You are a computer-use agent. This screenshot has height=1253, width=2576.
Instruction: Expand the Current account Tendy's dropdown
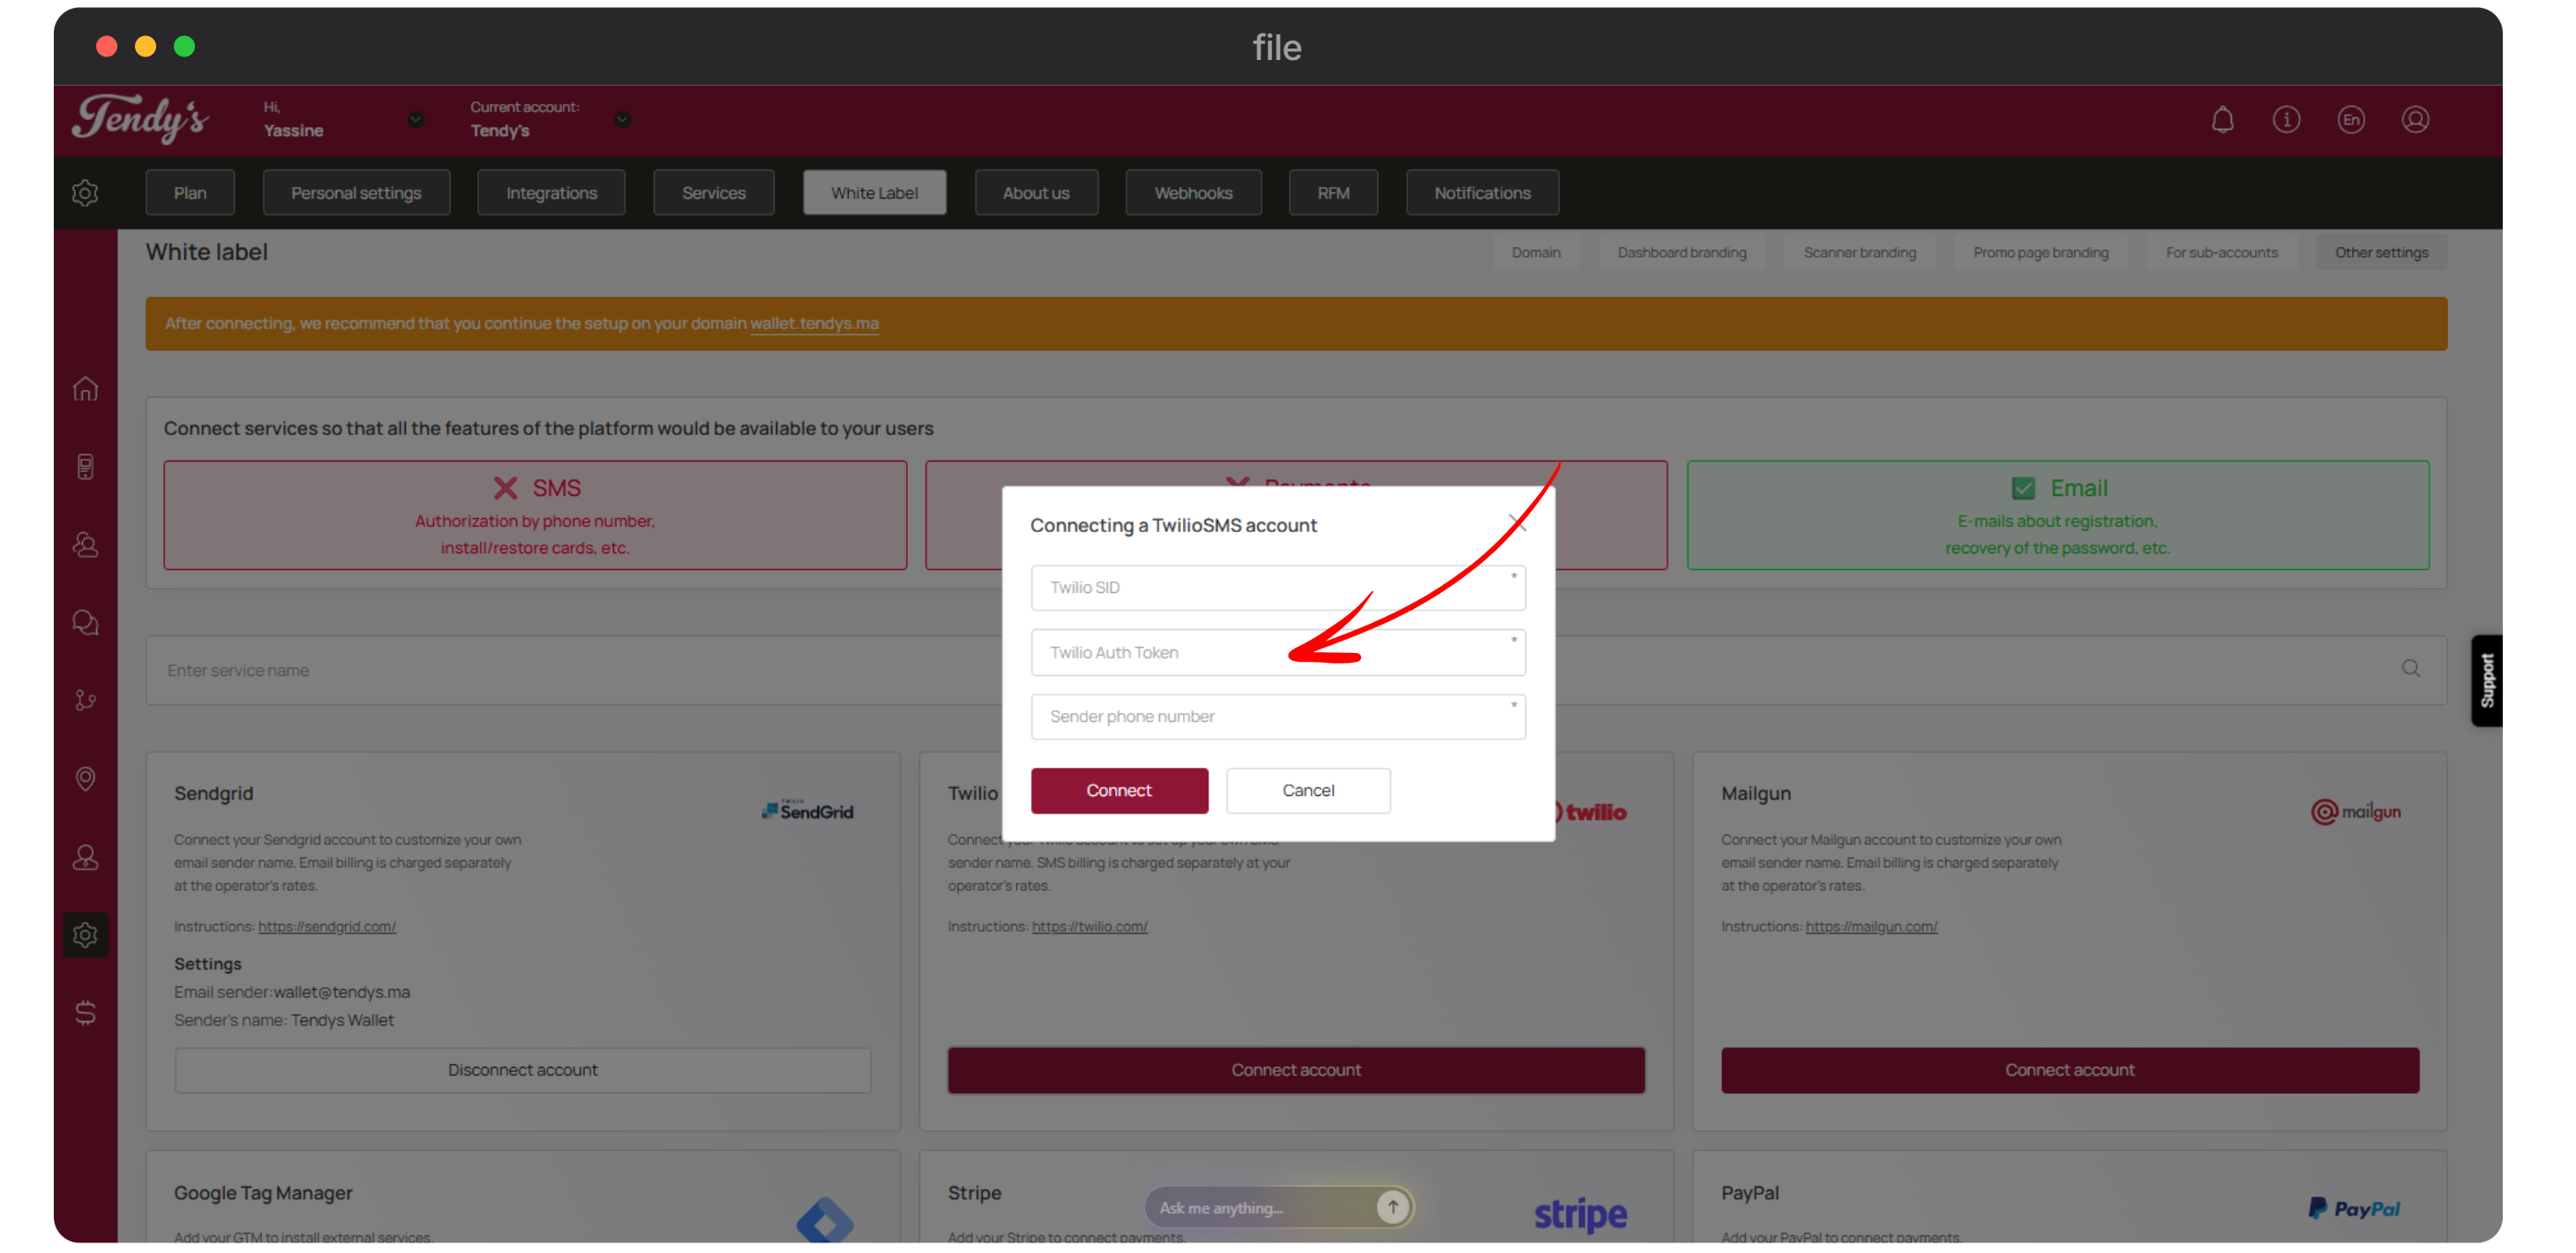(622, 120)
